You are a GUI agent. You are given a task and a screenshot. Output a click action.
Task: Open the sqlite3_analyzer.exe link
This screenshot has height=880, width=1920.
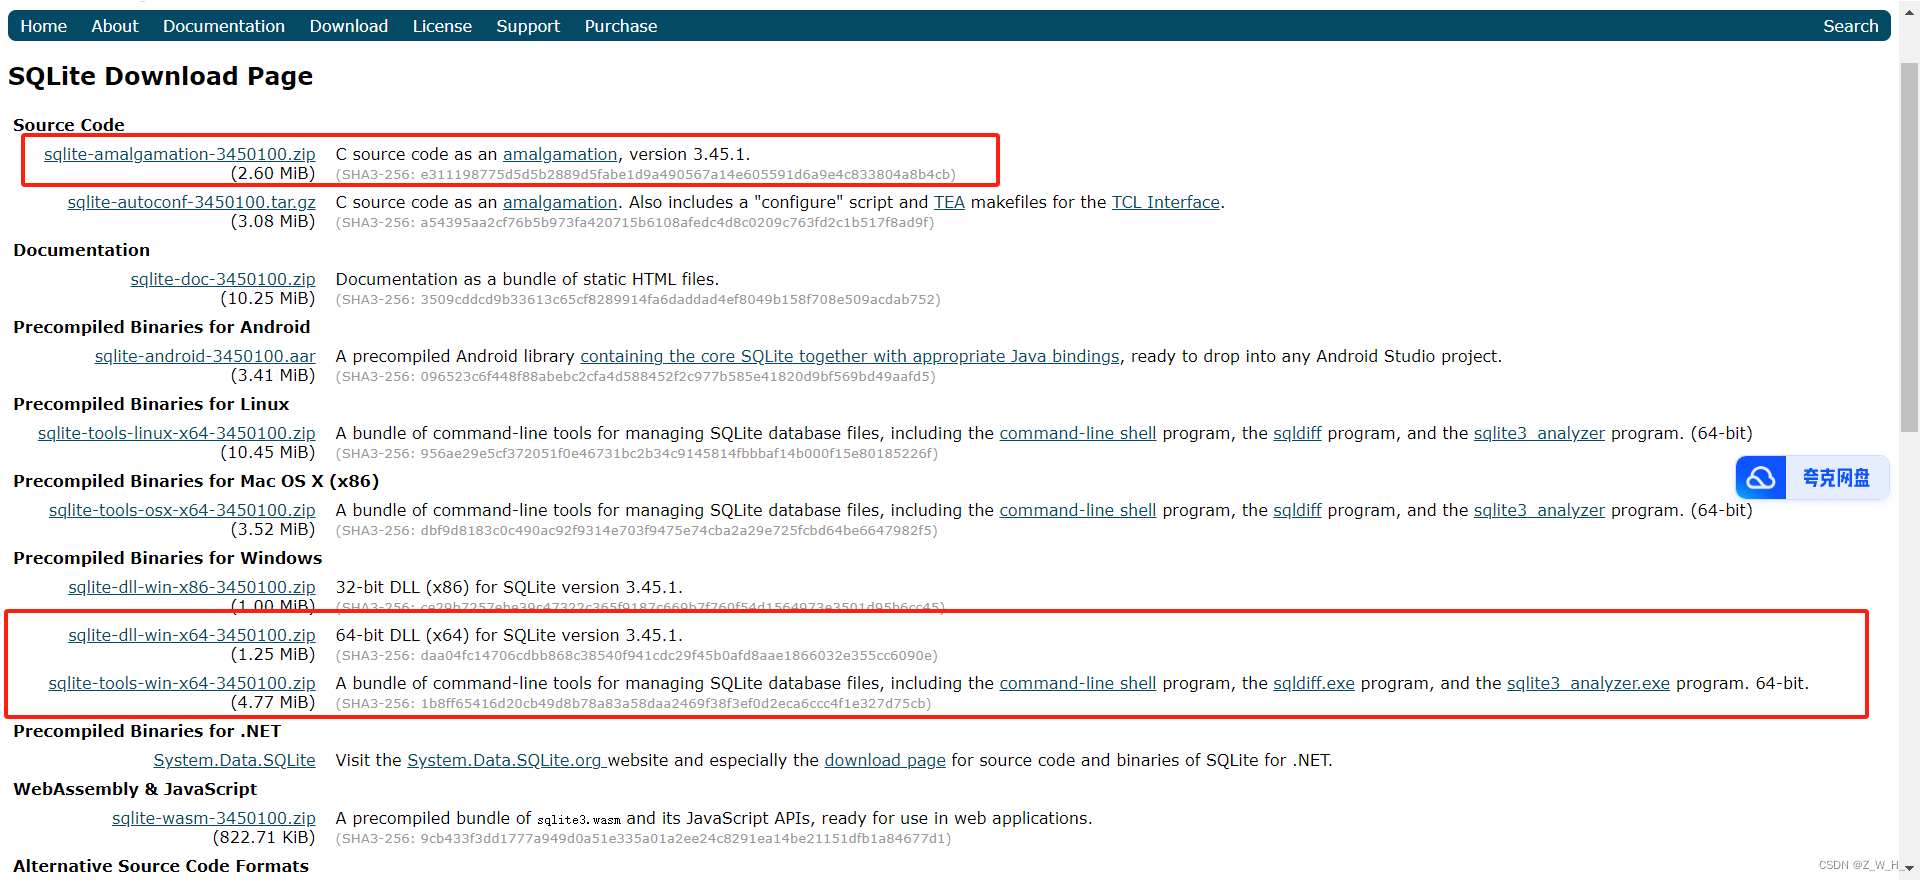coord(1588,683)
